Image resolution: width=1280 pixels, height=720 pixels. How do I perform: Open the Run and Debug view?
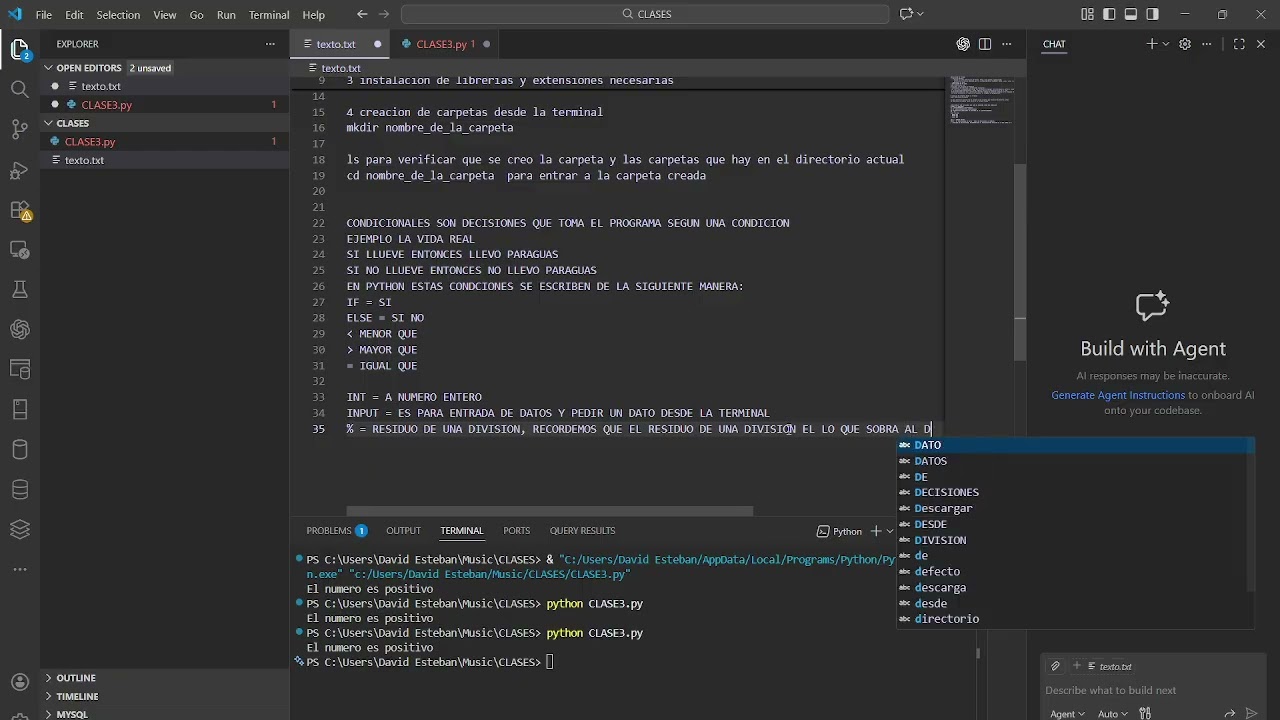(x=19, y=170)
